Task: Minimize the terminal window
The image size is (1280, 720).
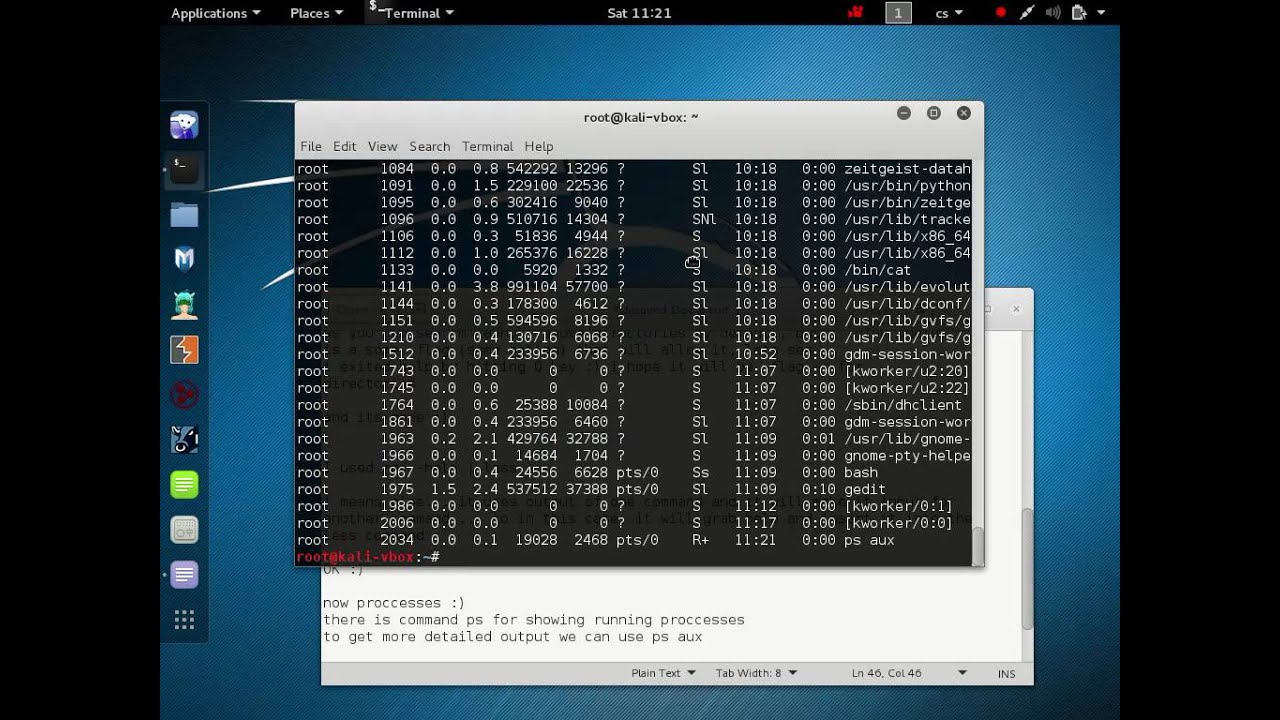Action: point(904,113)
